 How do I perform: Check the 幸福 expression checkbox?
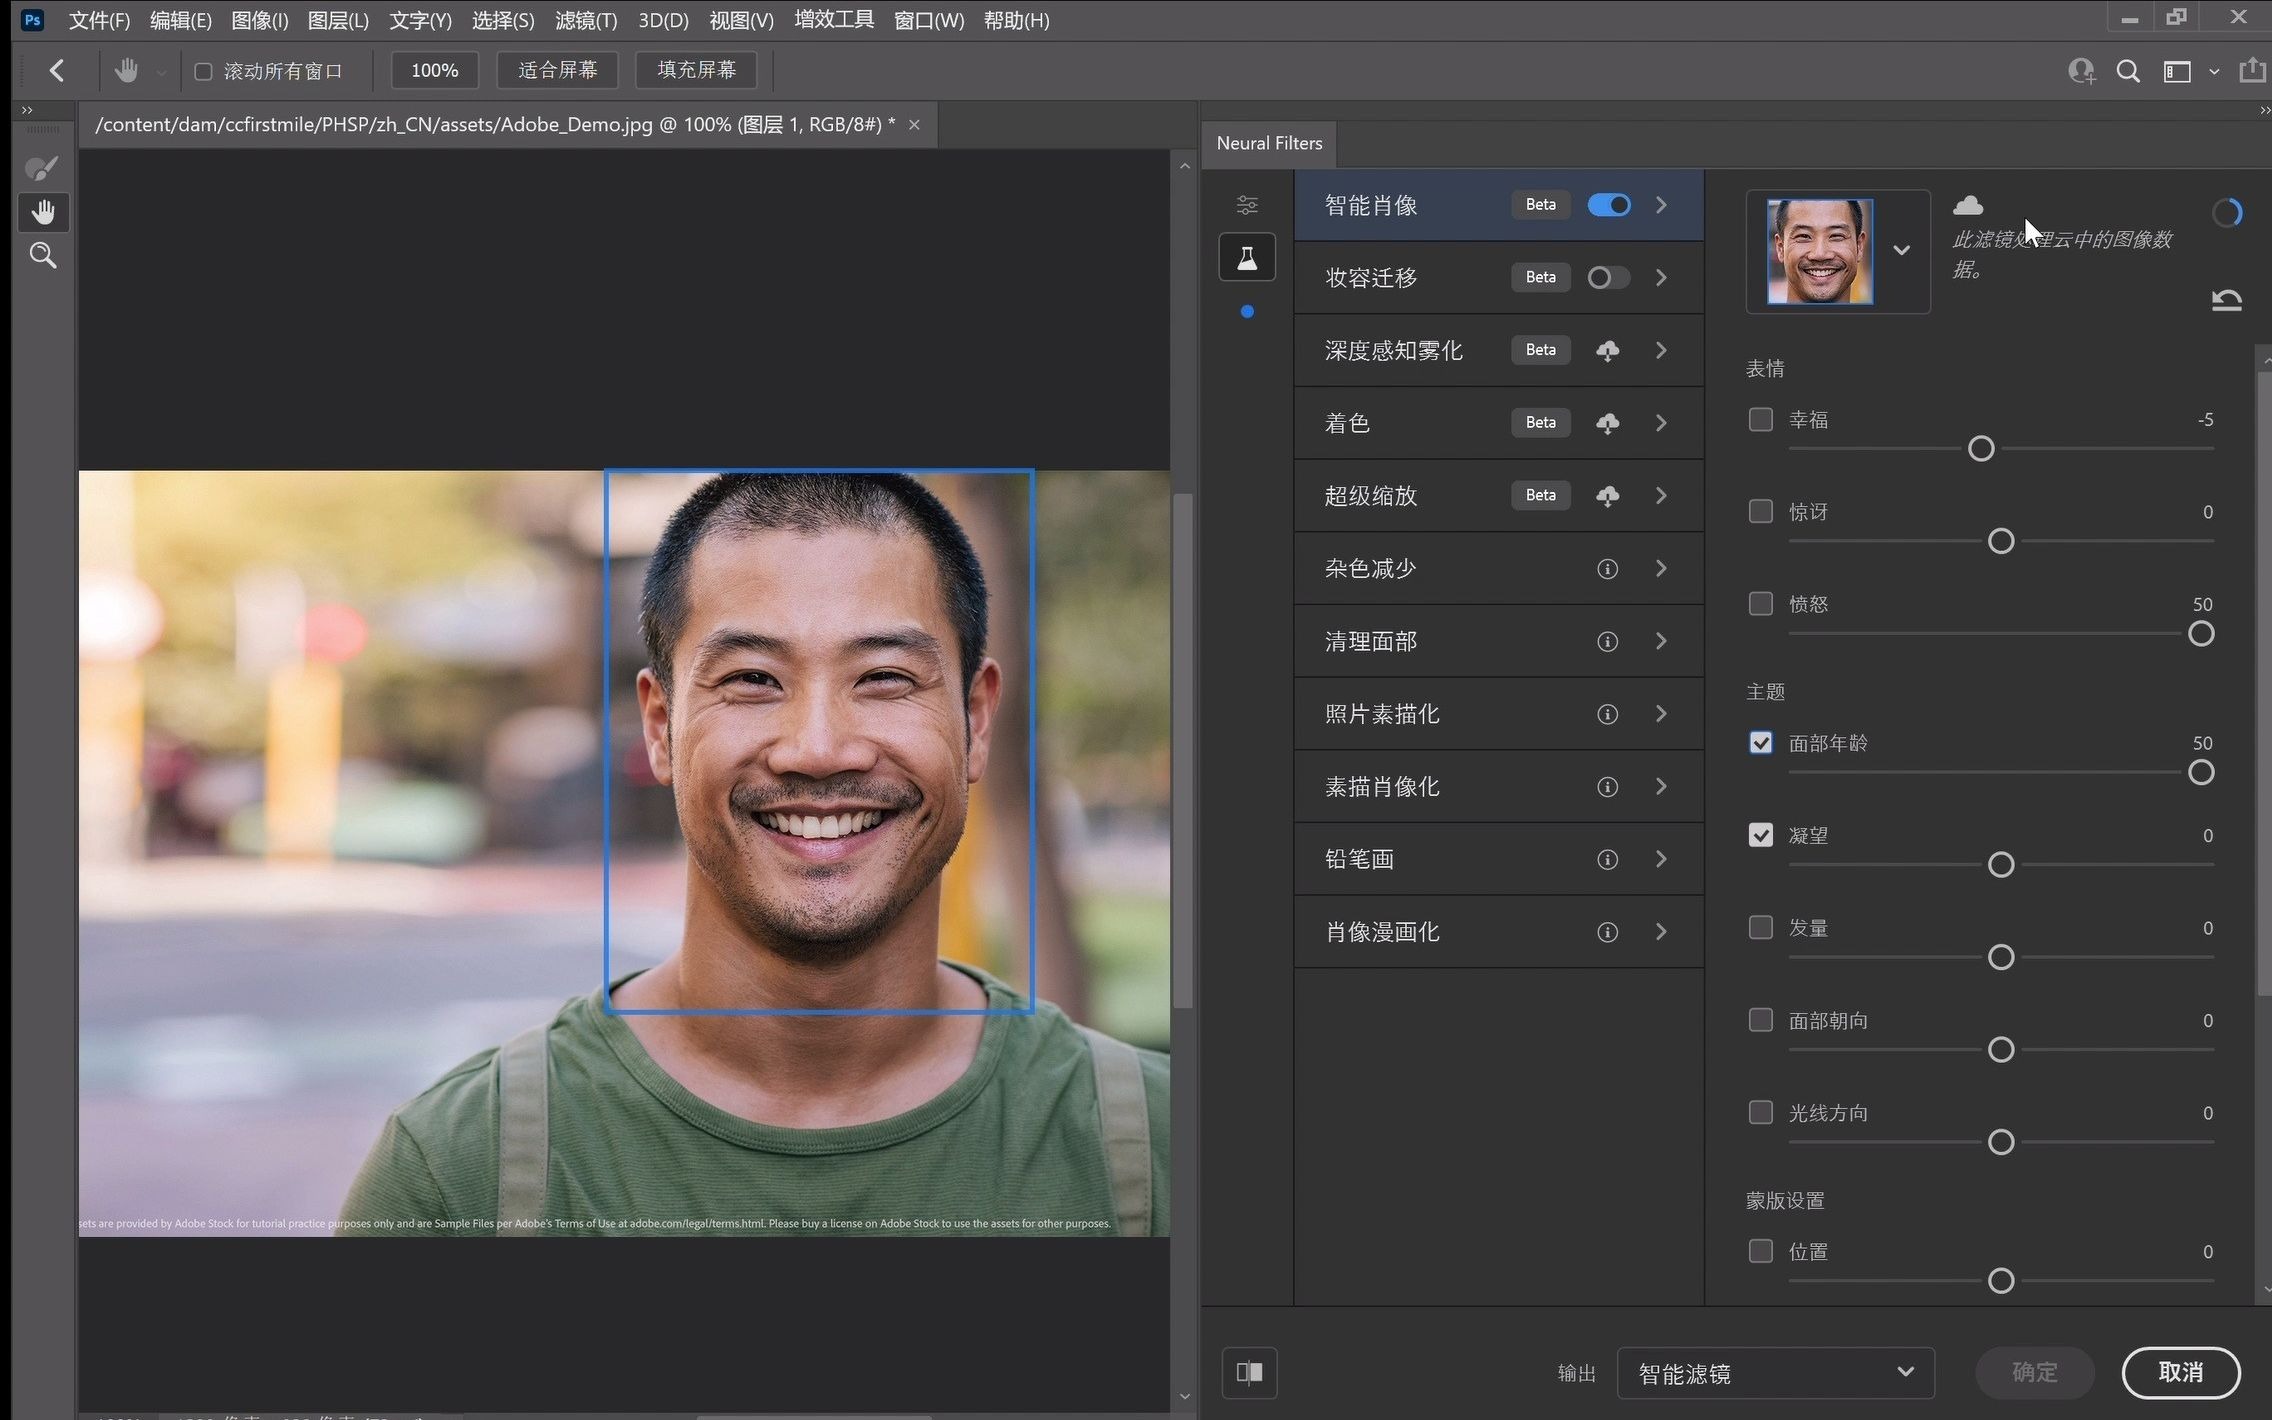click(x=1760, y=419)
